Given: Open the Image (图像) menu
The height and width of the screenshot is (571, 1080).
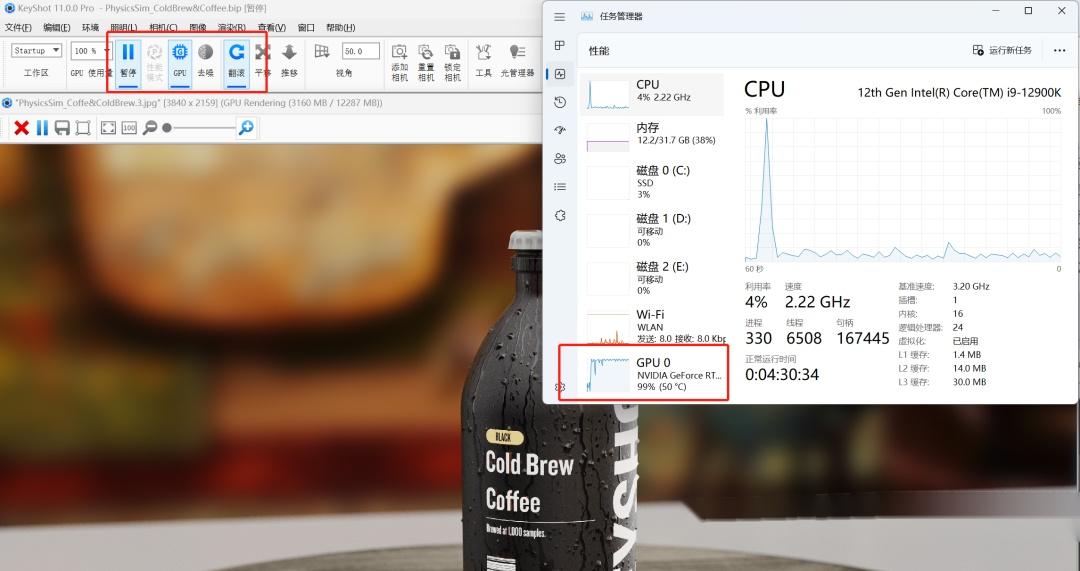Looking at the screenshot, I should point(198,28).
